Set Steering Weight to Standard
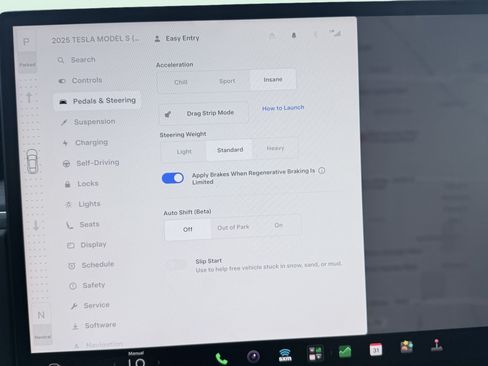 pos(230,150)
